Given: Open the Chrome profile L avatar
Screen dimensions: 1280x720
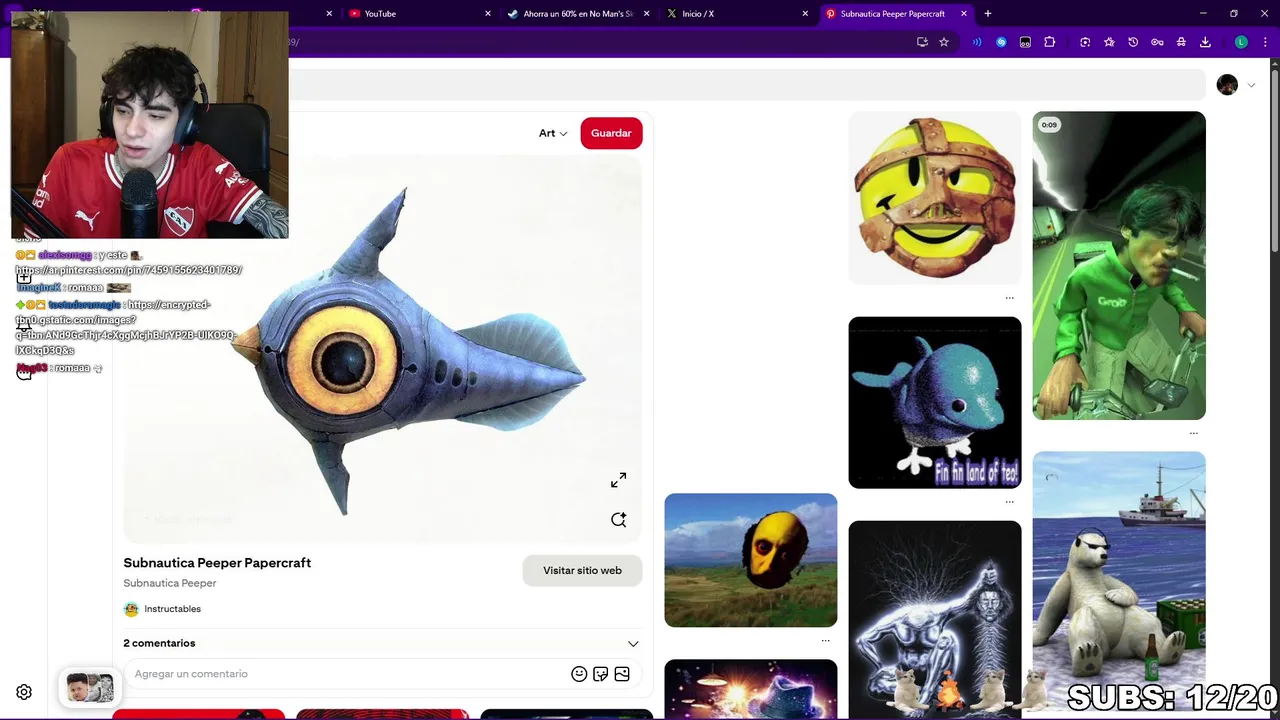Looking at the screenshot, I should (x=1241, y=42).
